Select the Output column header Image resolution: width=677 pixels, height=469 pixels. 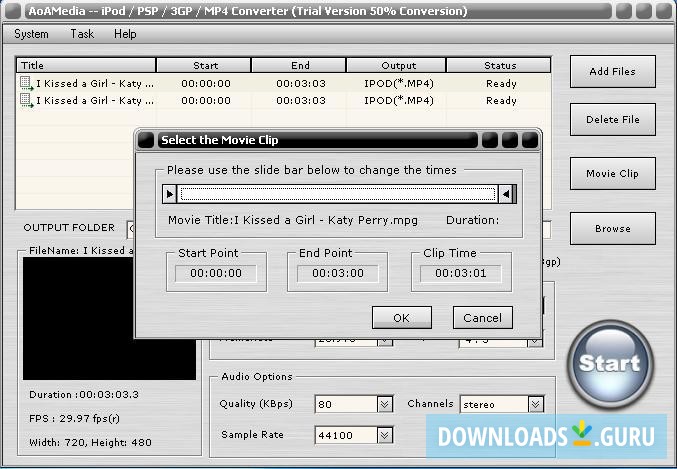396,65
